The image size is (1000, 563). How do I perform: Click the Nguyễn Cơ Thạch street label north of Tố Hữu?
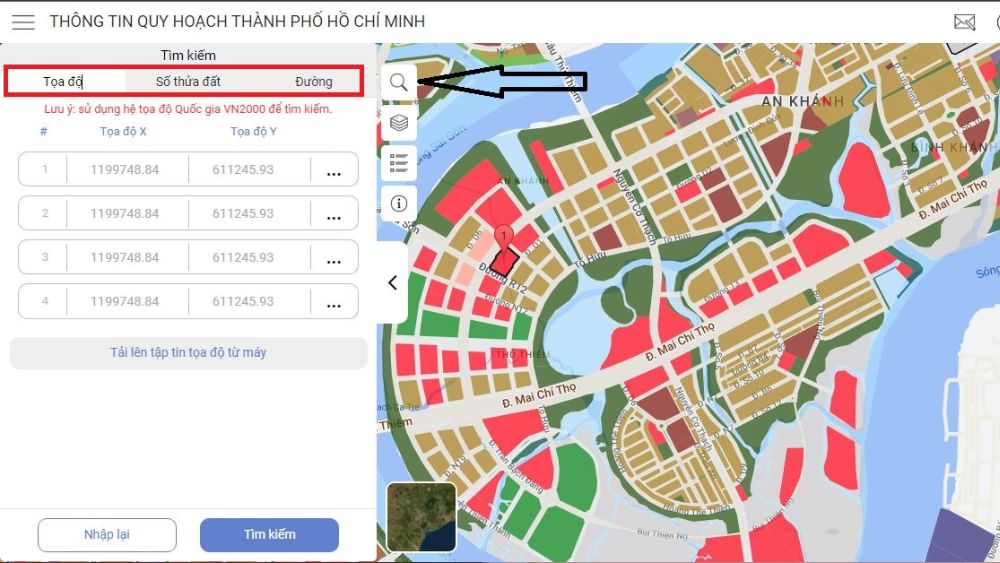click(634, 207)
